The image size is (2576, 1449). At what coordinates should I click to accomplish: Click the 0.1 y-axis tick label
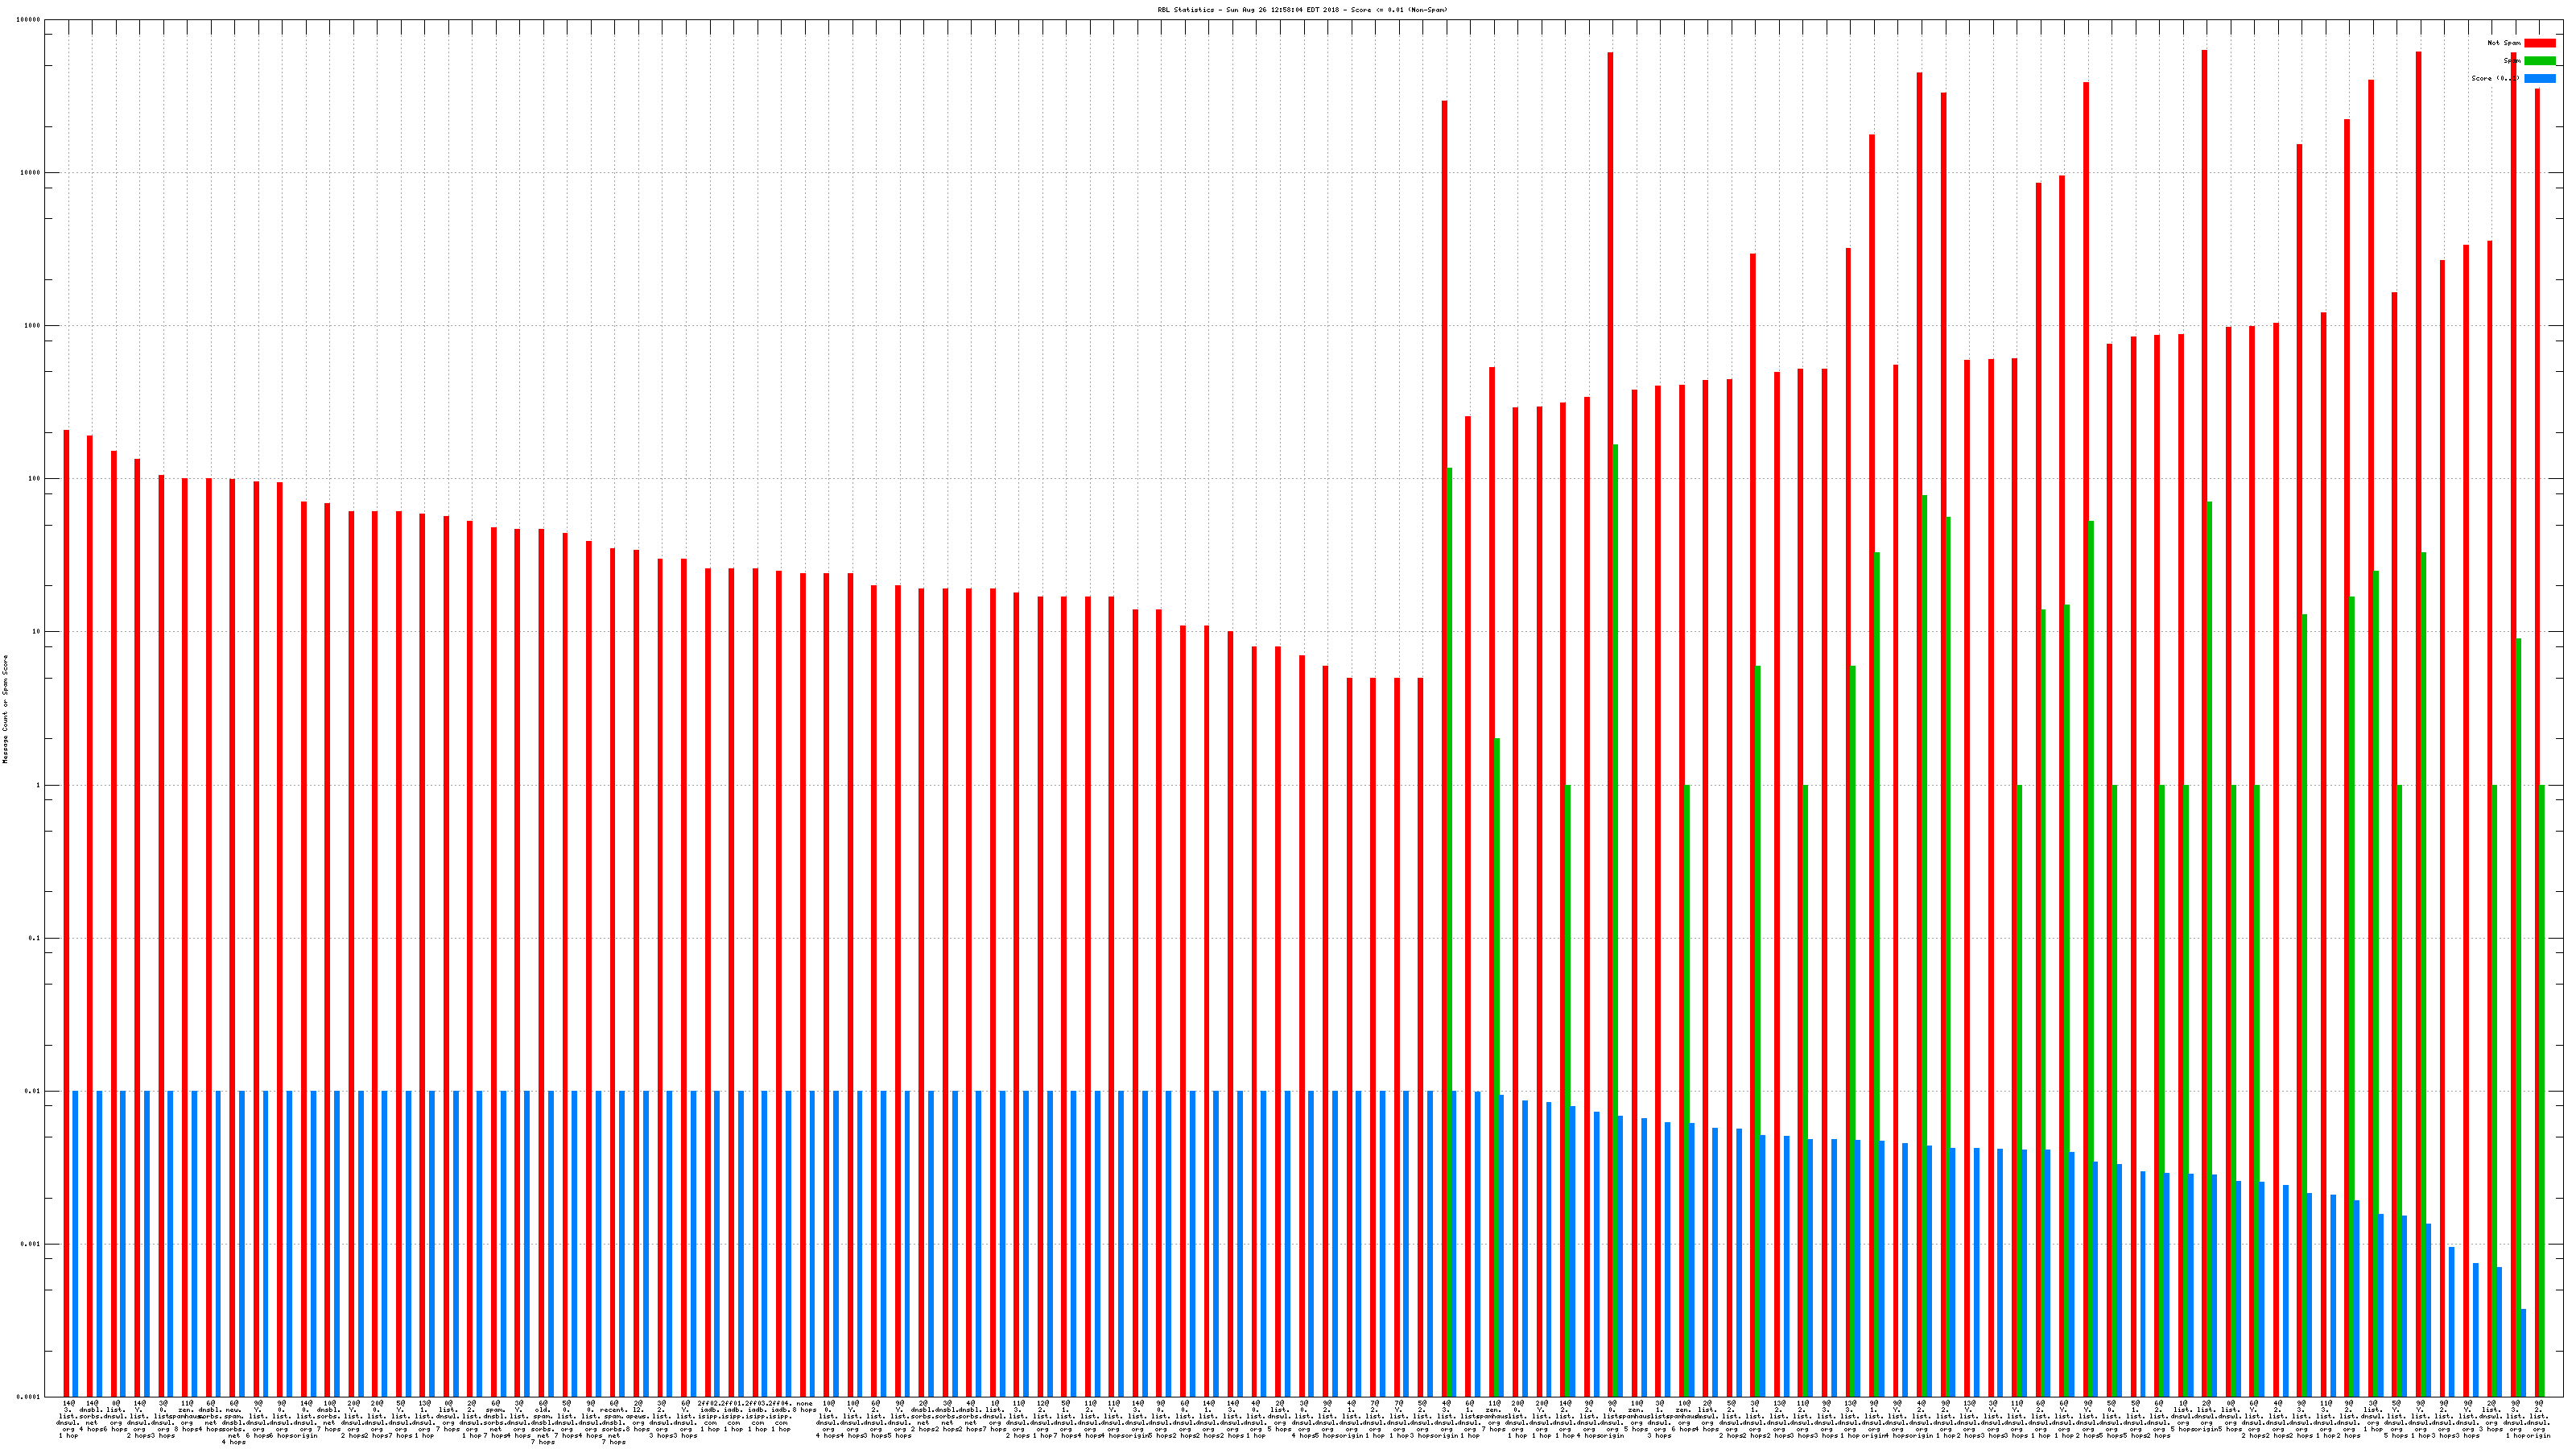click(35, 939)
